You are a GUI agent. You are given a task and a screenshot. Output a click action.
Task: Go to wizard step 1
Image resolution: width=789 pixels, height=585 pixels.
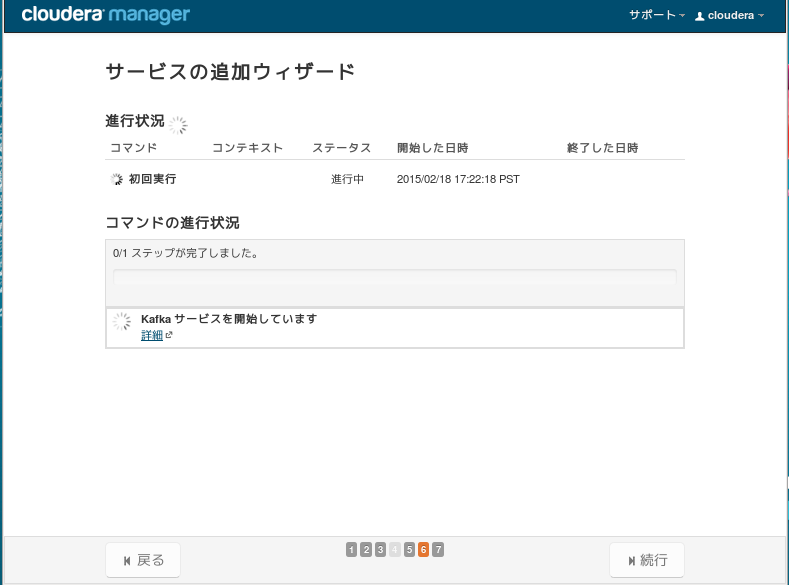click(x=351, y=550)
